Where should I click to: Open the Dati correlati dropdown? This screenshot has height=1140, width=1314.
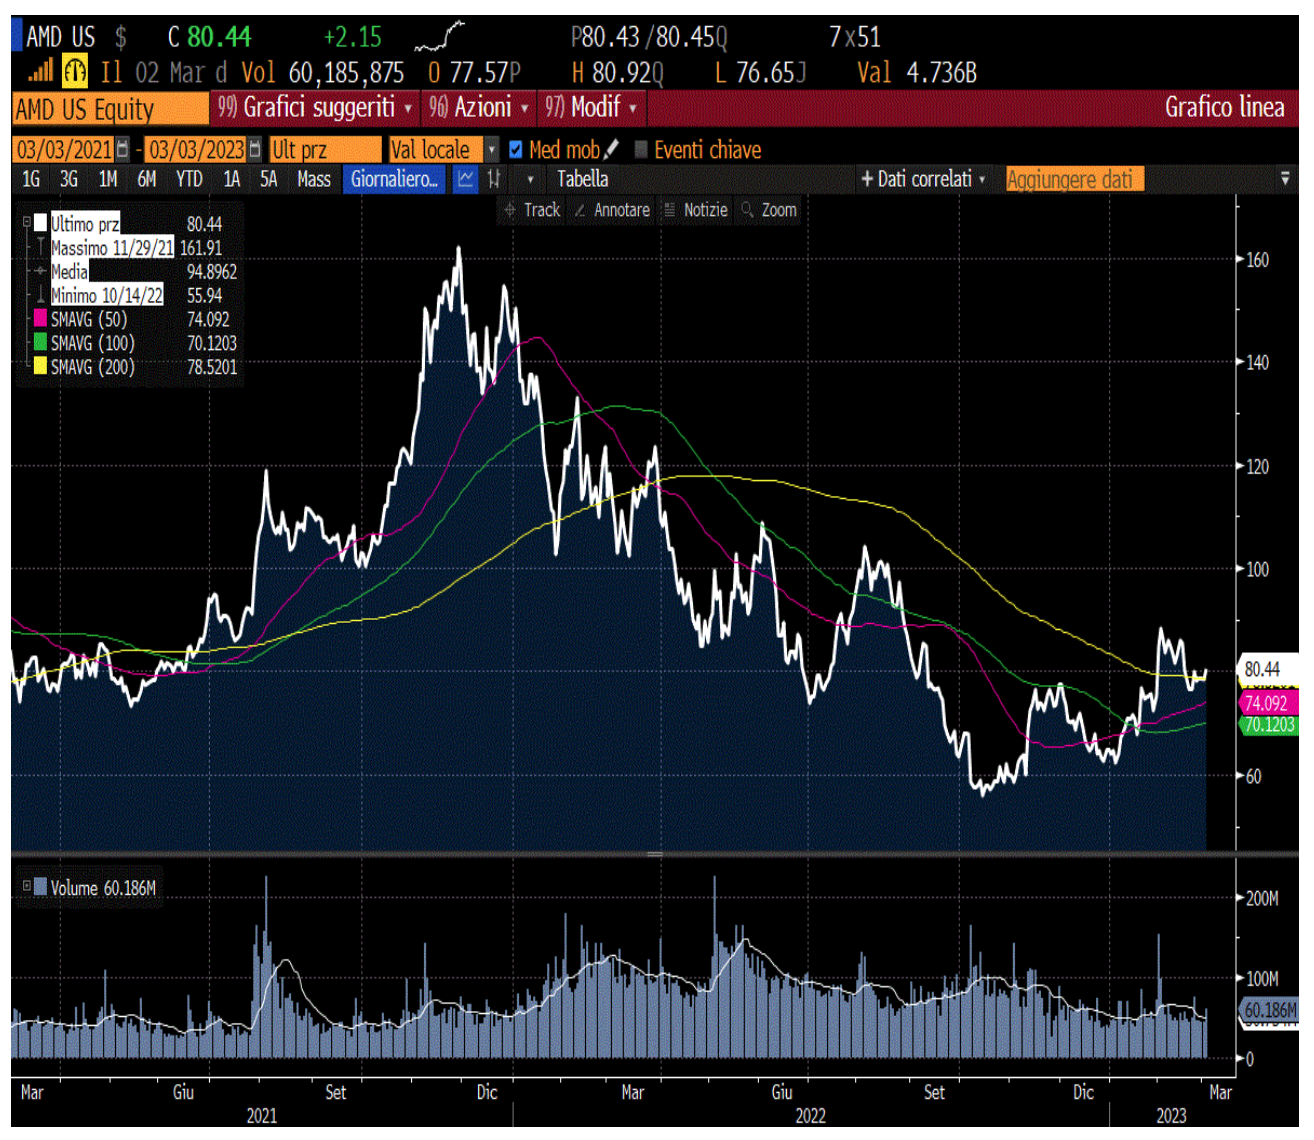pos(923,180)
